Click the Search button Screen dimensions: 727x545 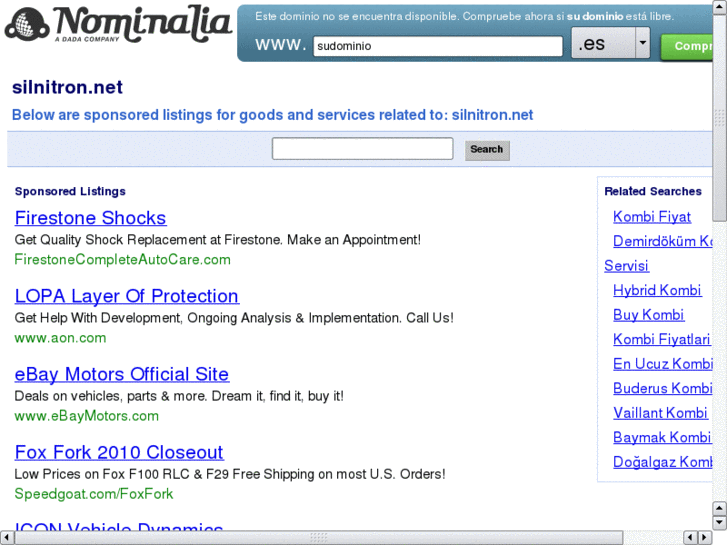point(487,150)
